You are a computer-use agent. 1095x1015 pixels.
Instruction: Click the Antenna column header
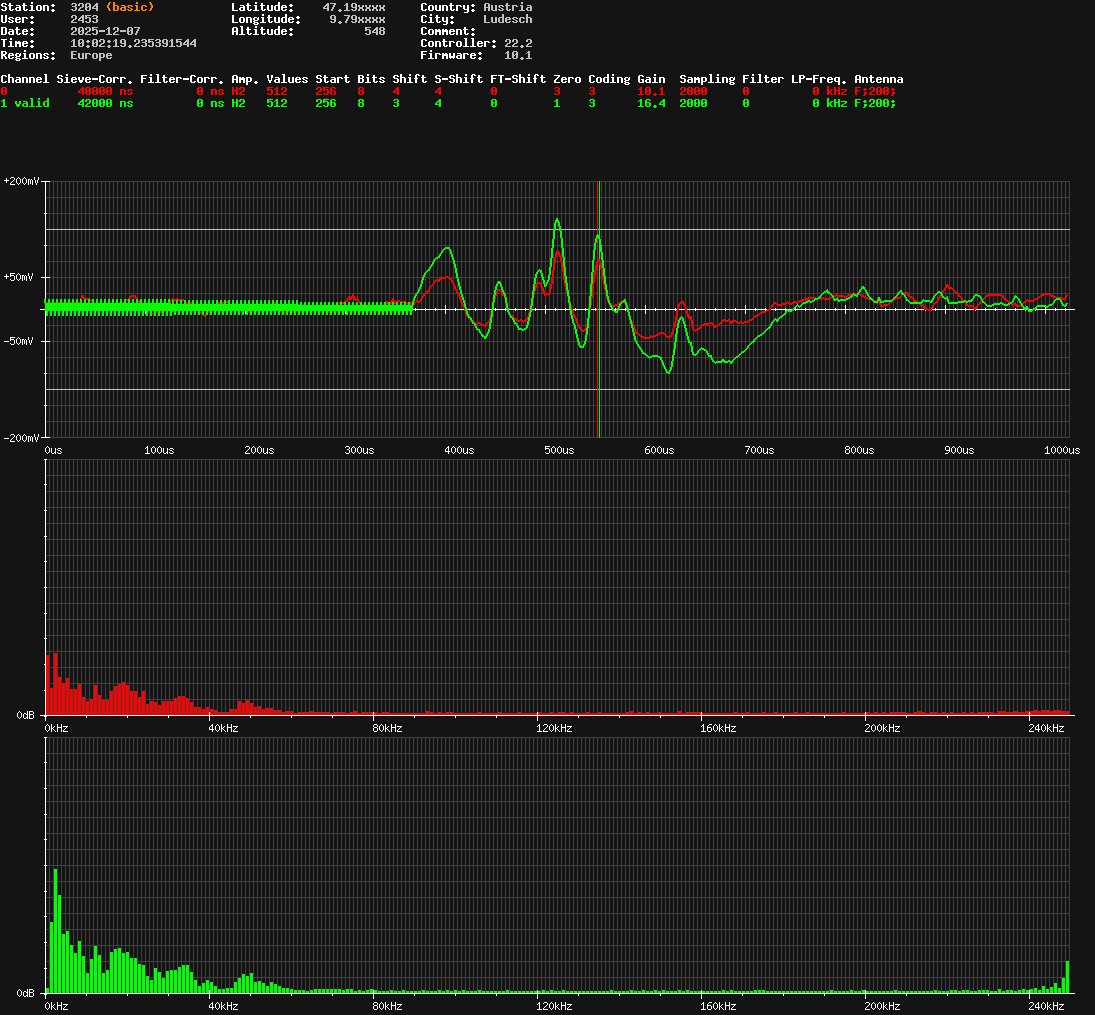pyautogui.click(x=878, y=79)
